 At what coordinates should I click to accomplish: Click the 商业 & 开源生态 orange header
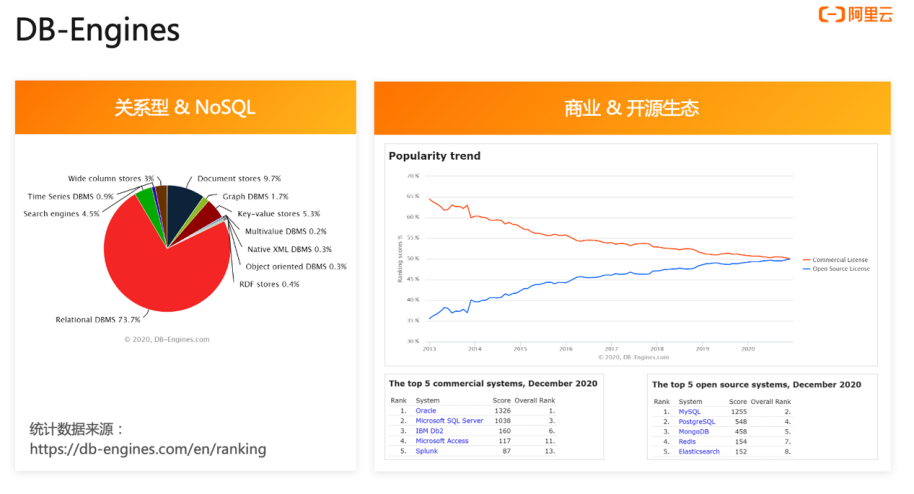click(632, 108)
